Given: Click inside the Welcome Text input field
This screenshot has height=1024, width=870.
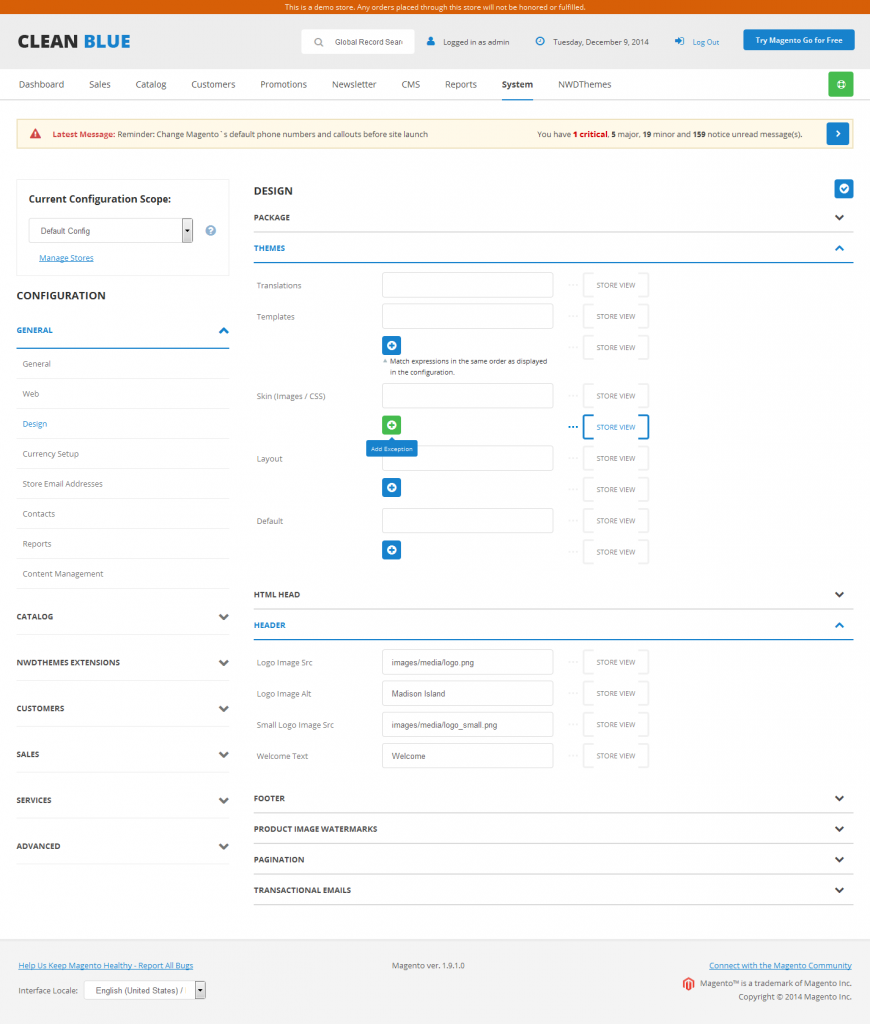Looking at the screenshot, I should pos(467,755).
